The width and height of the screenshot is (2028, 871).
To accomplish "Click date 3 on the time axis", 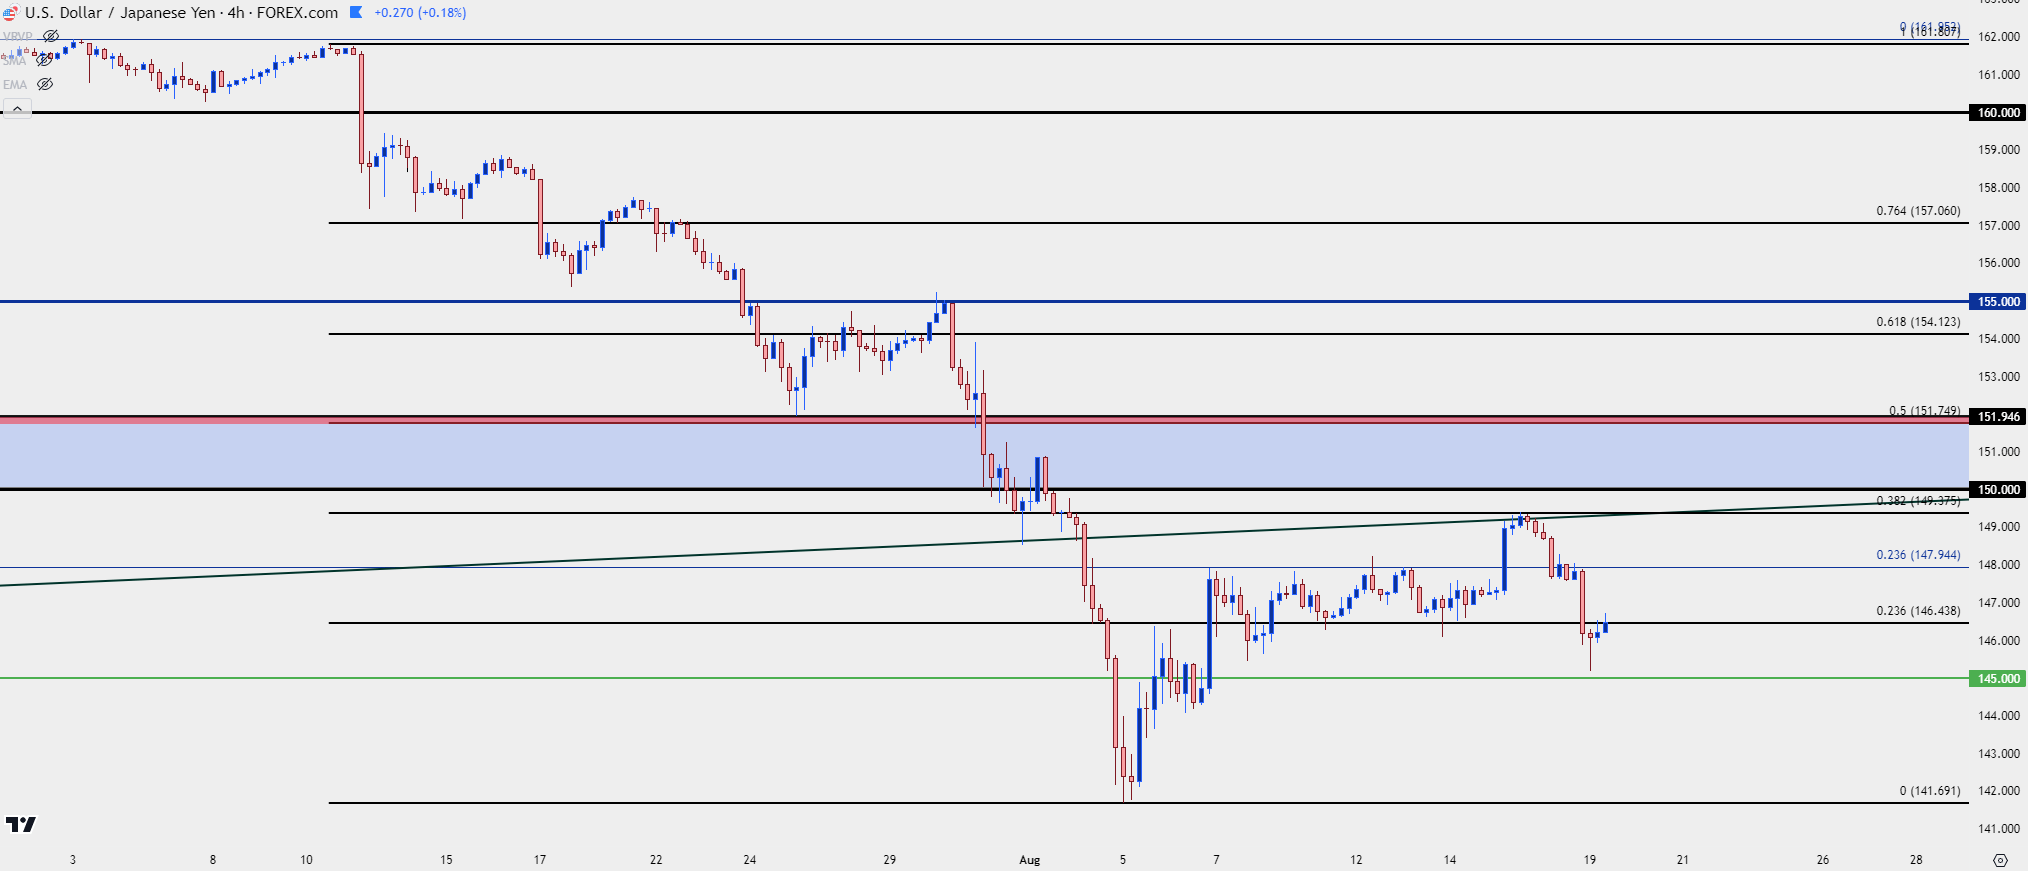I will point(73,860).
